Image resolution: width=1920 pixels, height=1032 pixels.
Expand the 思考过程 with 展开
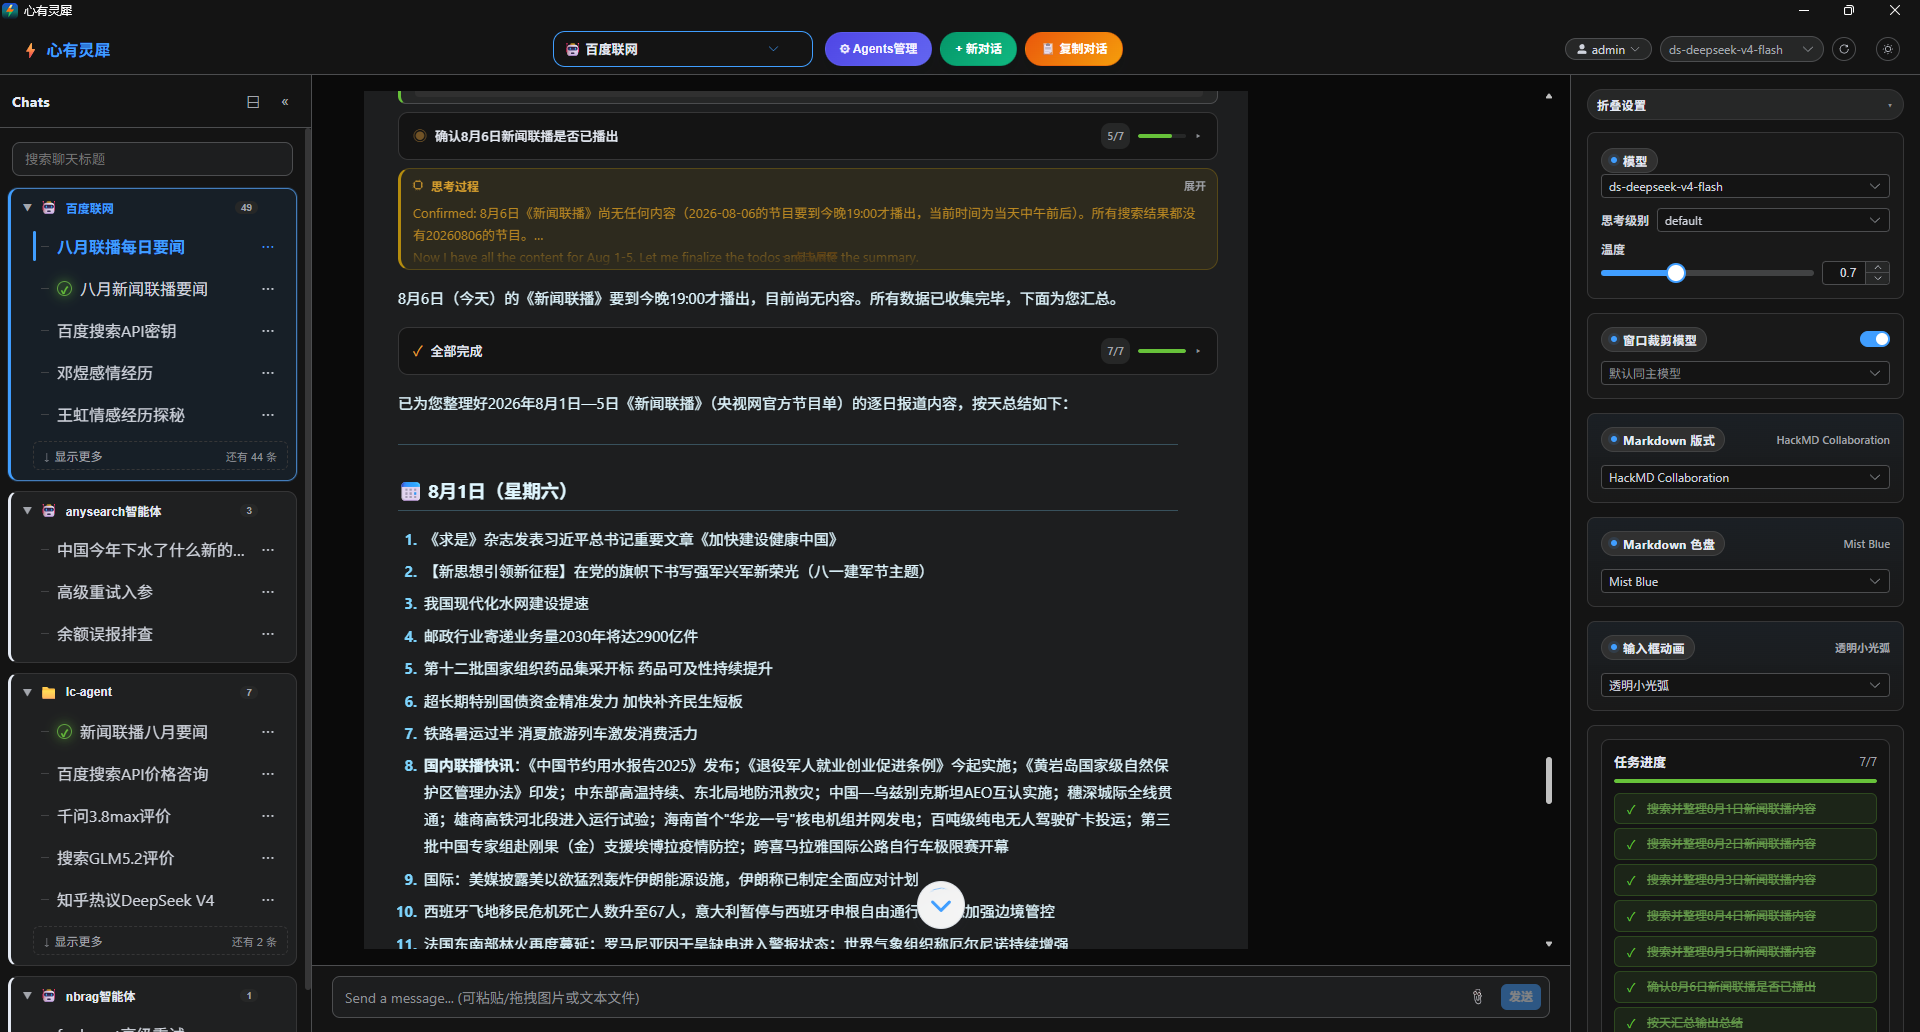click(1195, 186)
